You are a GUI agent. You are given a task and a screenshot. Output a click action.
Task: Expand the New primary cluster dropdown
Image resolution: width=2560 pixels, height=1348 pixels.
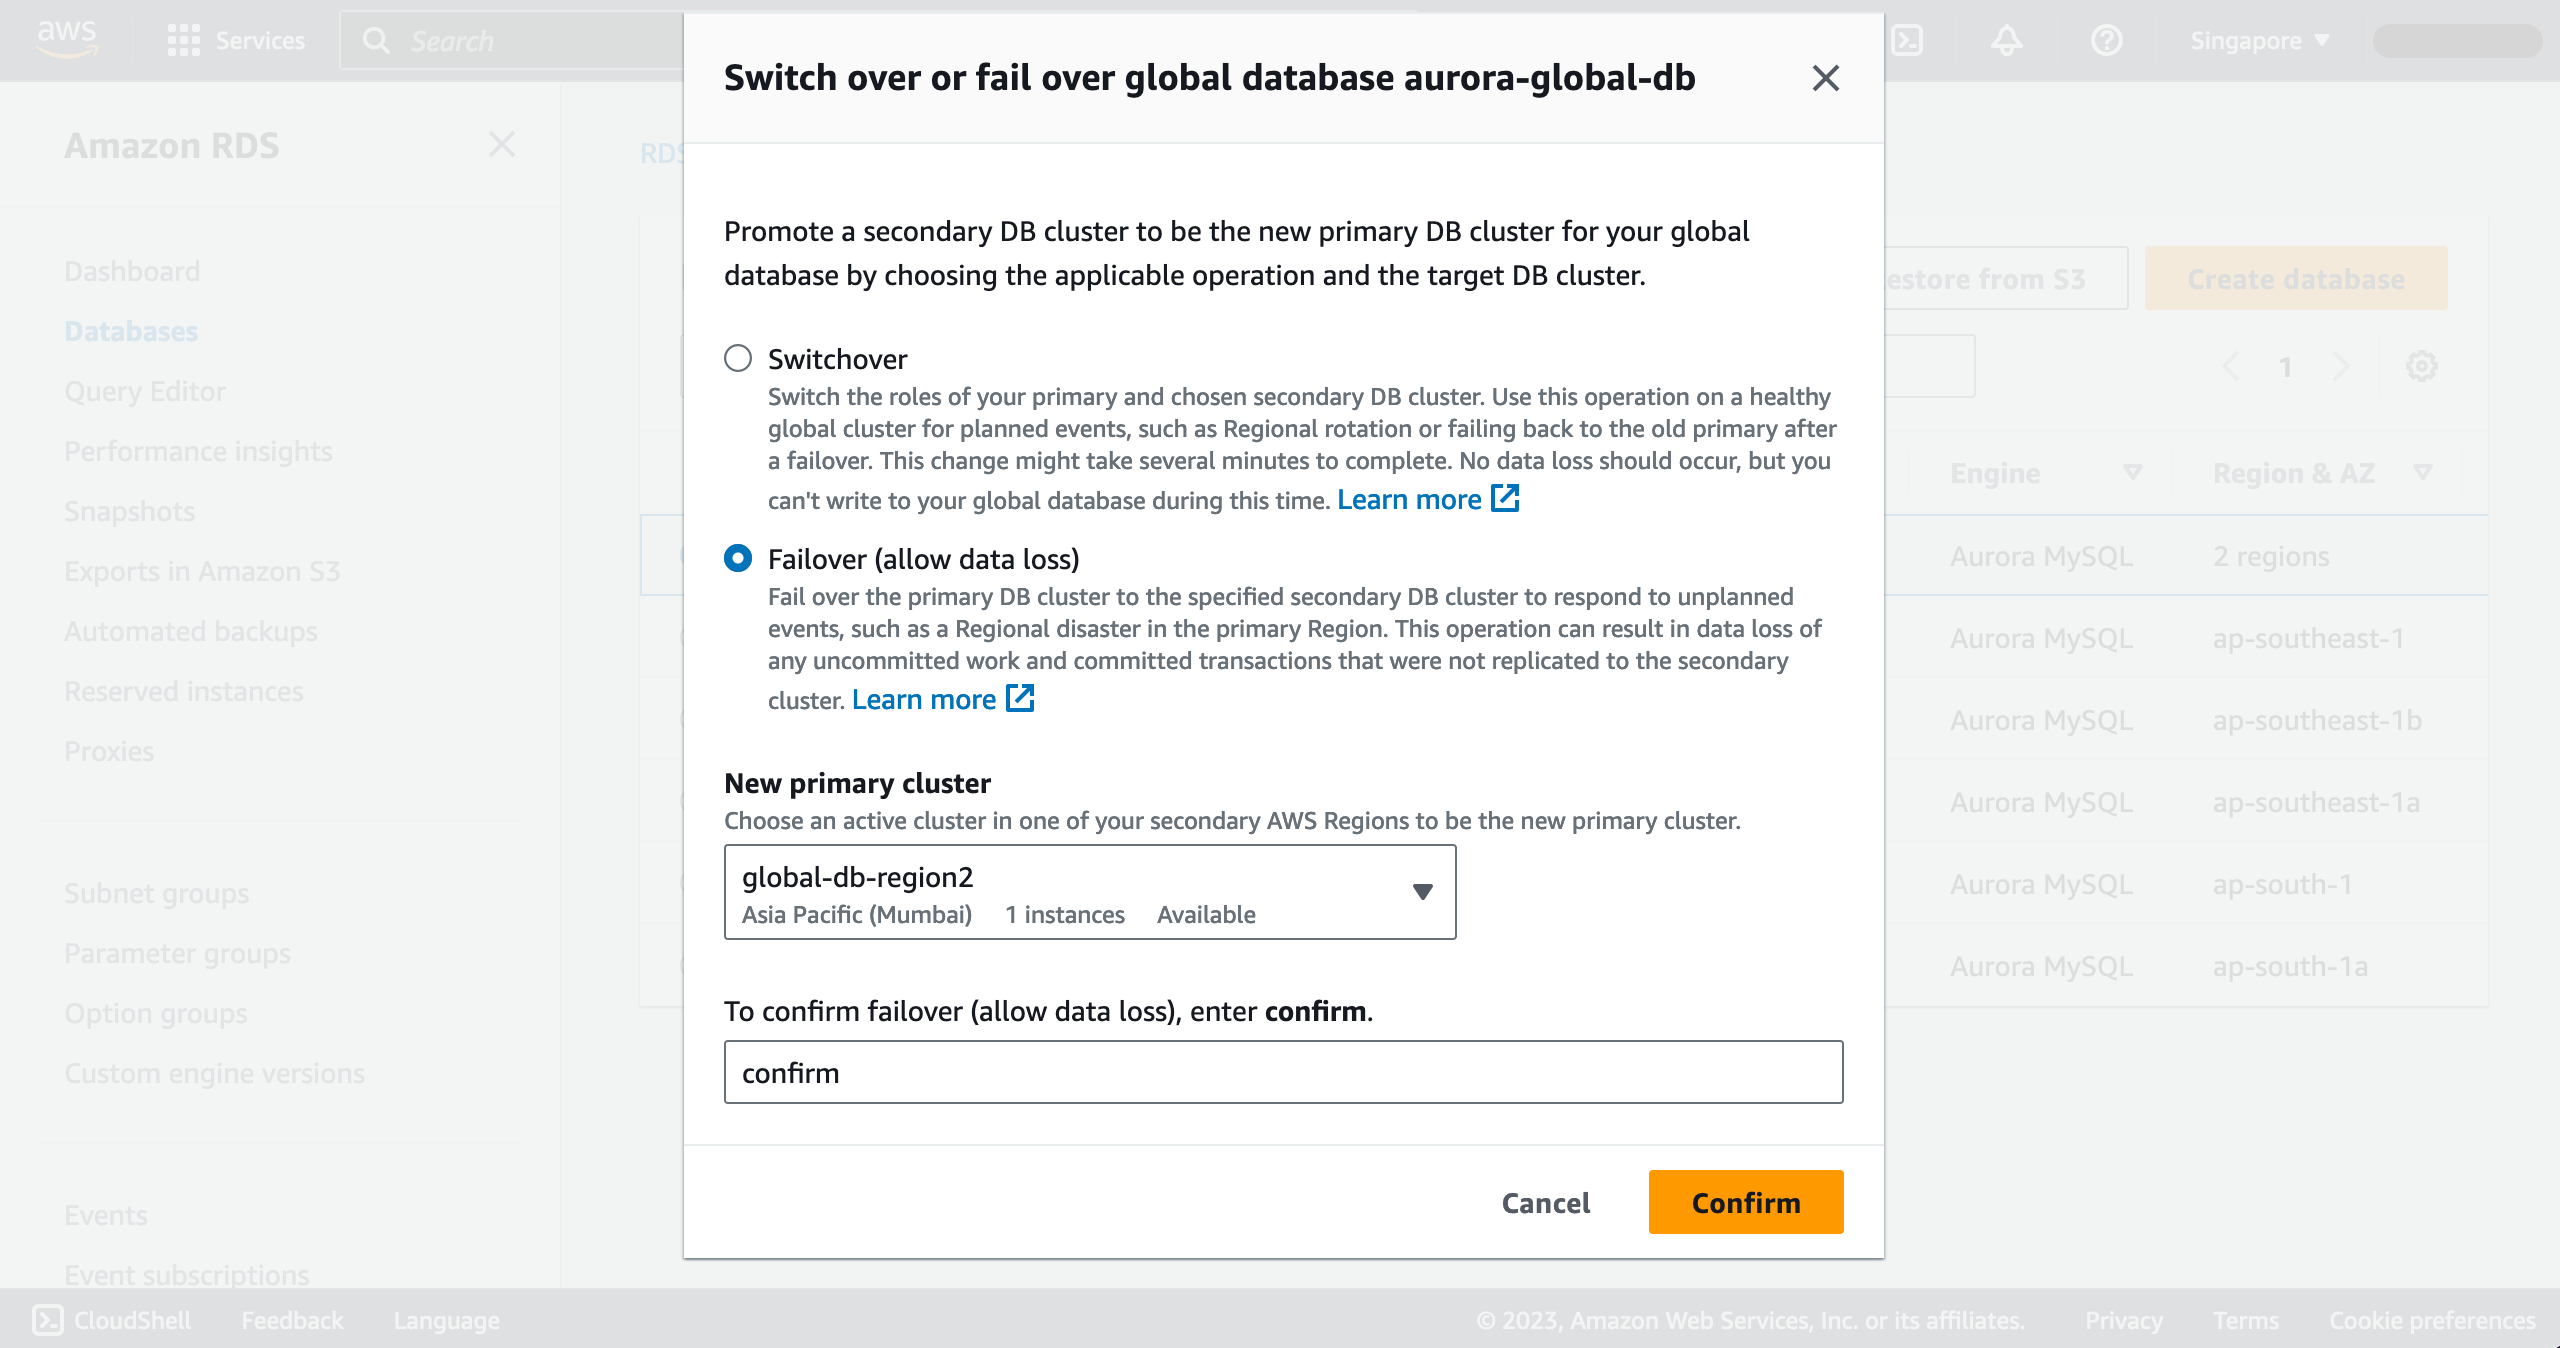pyautogui.click(x=1090, y=892)
